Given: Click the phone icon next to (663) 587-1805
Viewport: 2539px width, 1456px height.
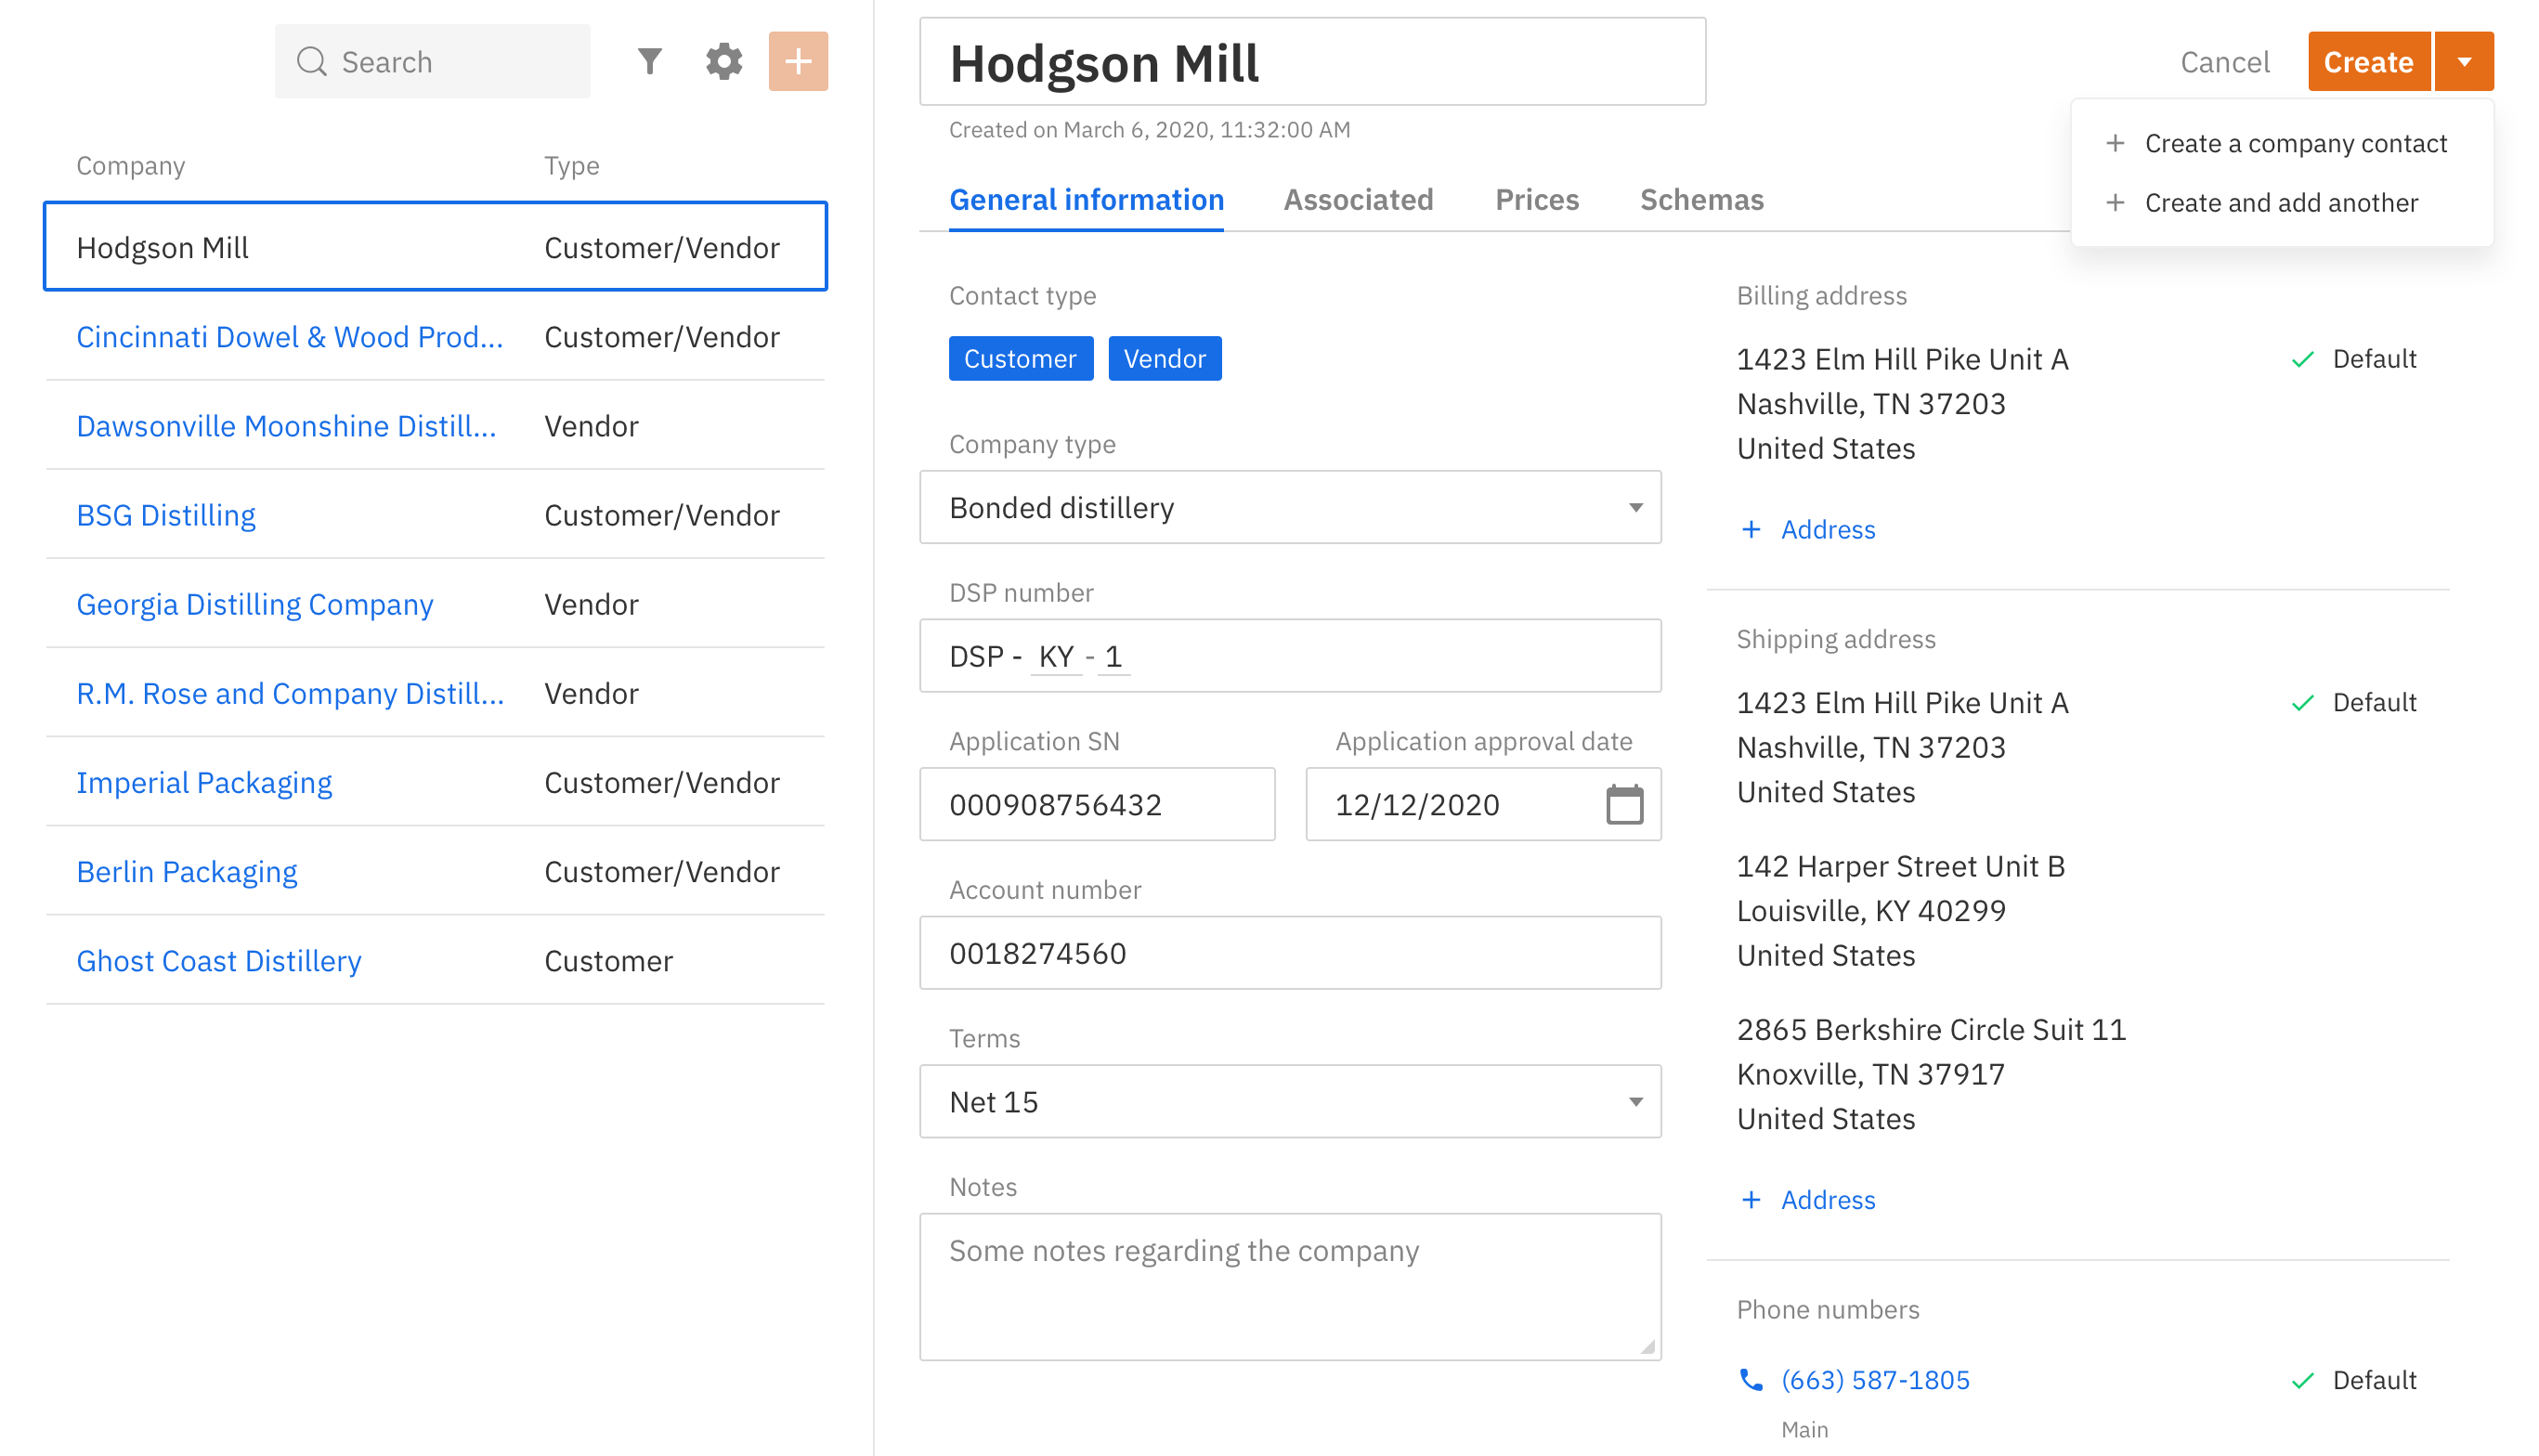Looking at the screenshot, I should 1751,1380.
